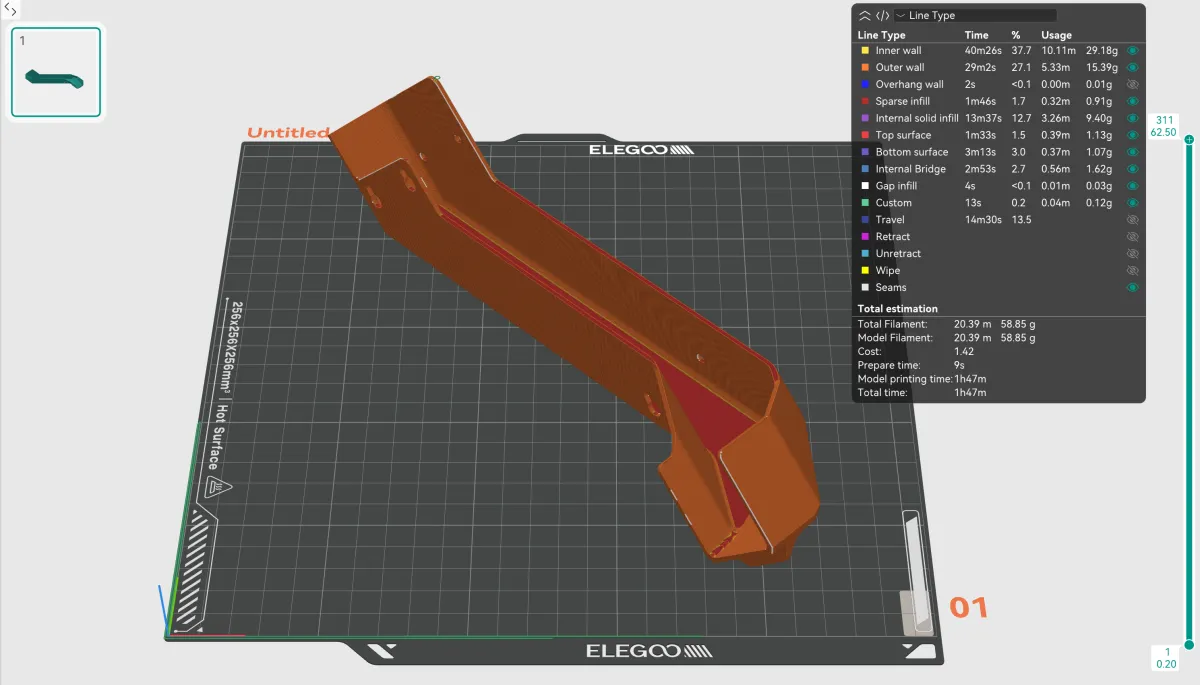Collapse the legend panel with double-chevron icon
Image resolution: width=1200 pixels, height=685 pixels.
[865, 16]
